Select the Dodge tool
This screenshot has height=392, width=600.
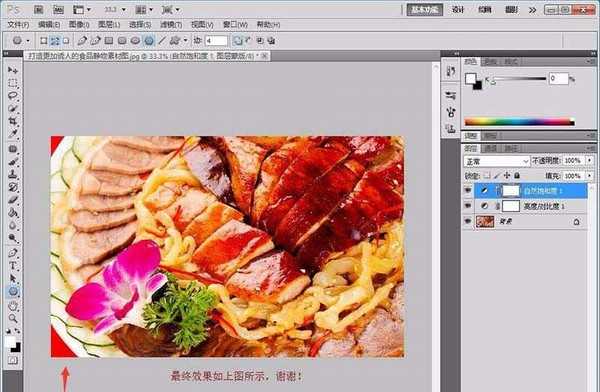[13, 238]
